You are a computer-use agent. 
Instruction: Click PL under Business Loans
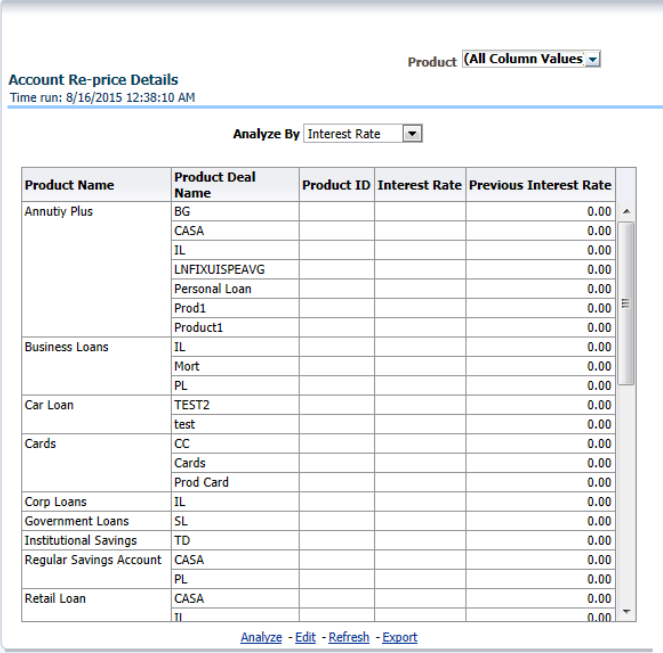pos(235,386)
